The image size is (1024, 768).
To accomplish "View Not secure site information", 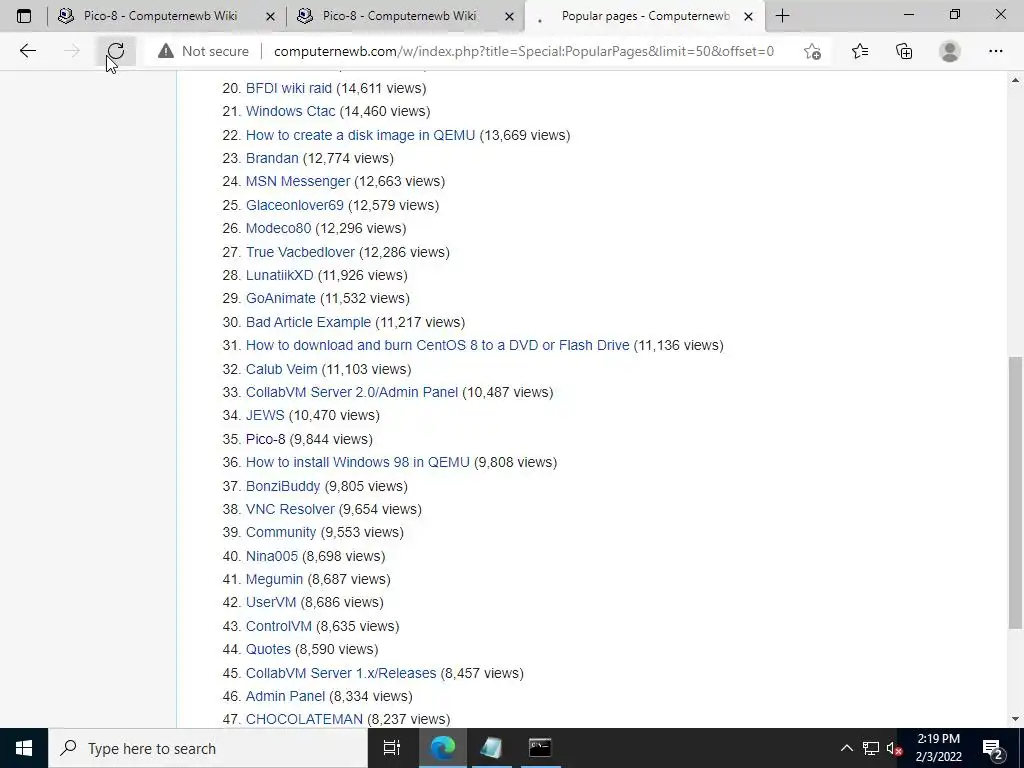I will point(203,51).
